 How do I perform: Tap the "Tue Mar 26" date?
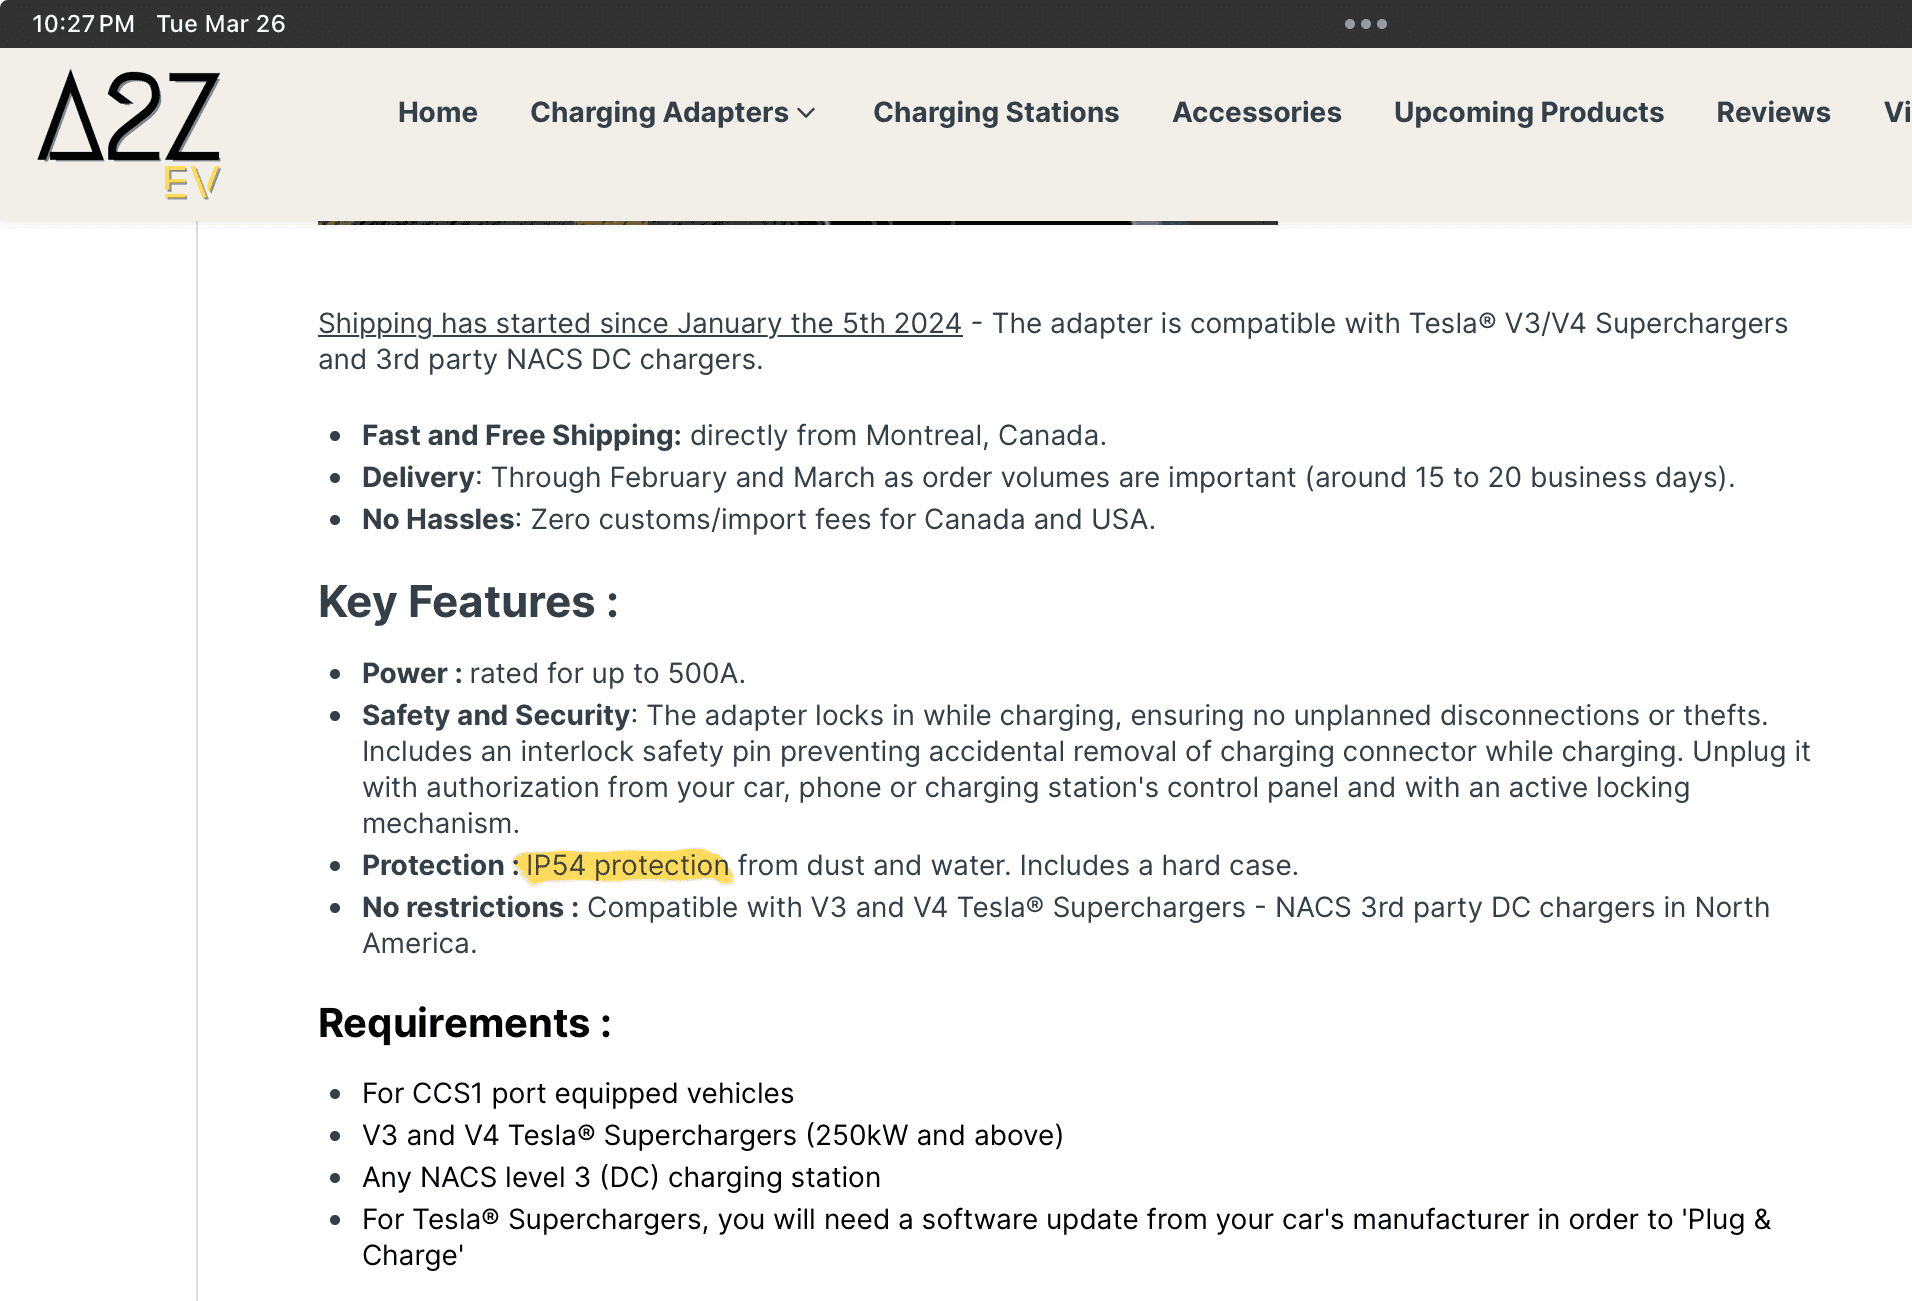221,24
